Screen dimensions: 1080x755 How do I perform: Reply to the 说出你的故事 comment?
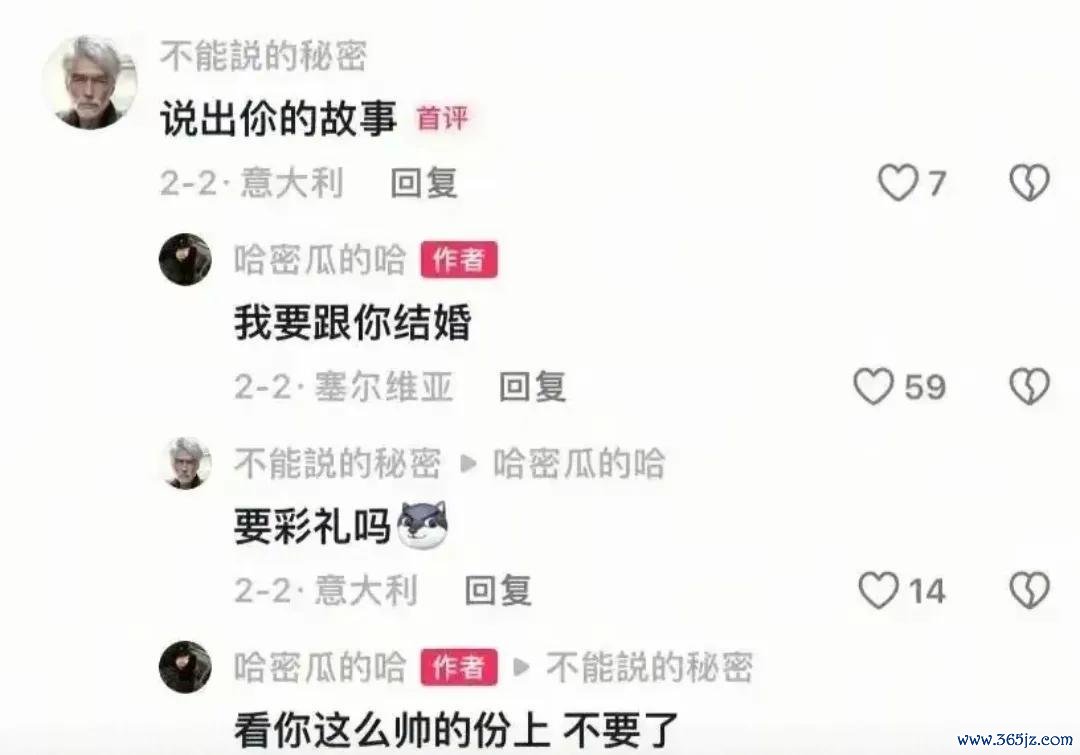click(424, 183)
